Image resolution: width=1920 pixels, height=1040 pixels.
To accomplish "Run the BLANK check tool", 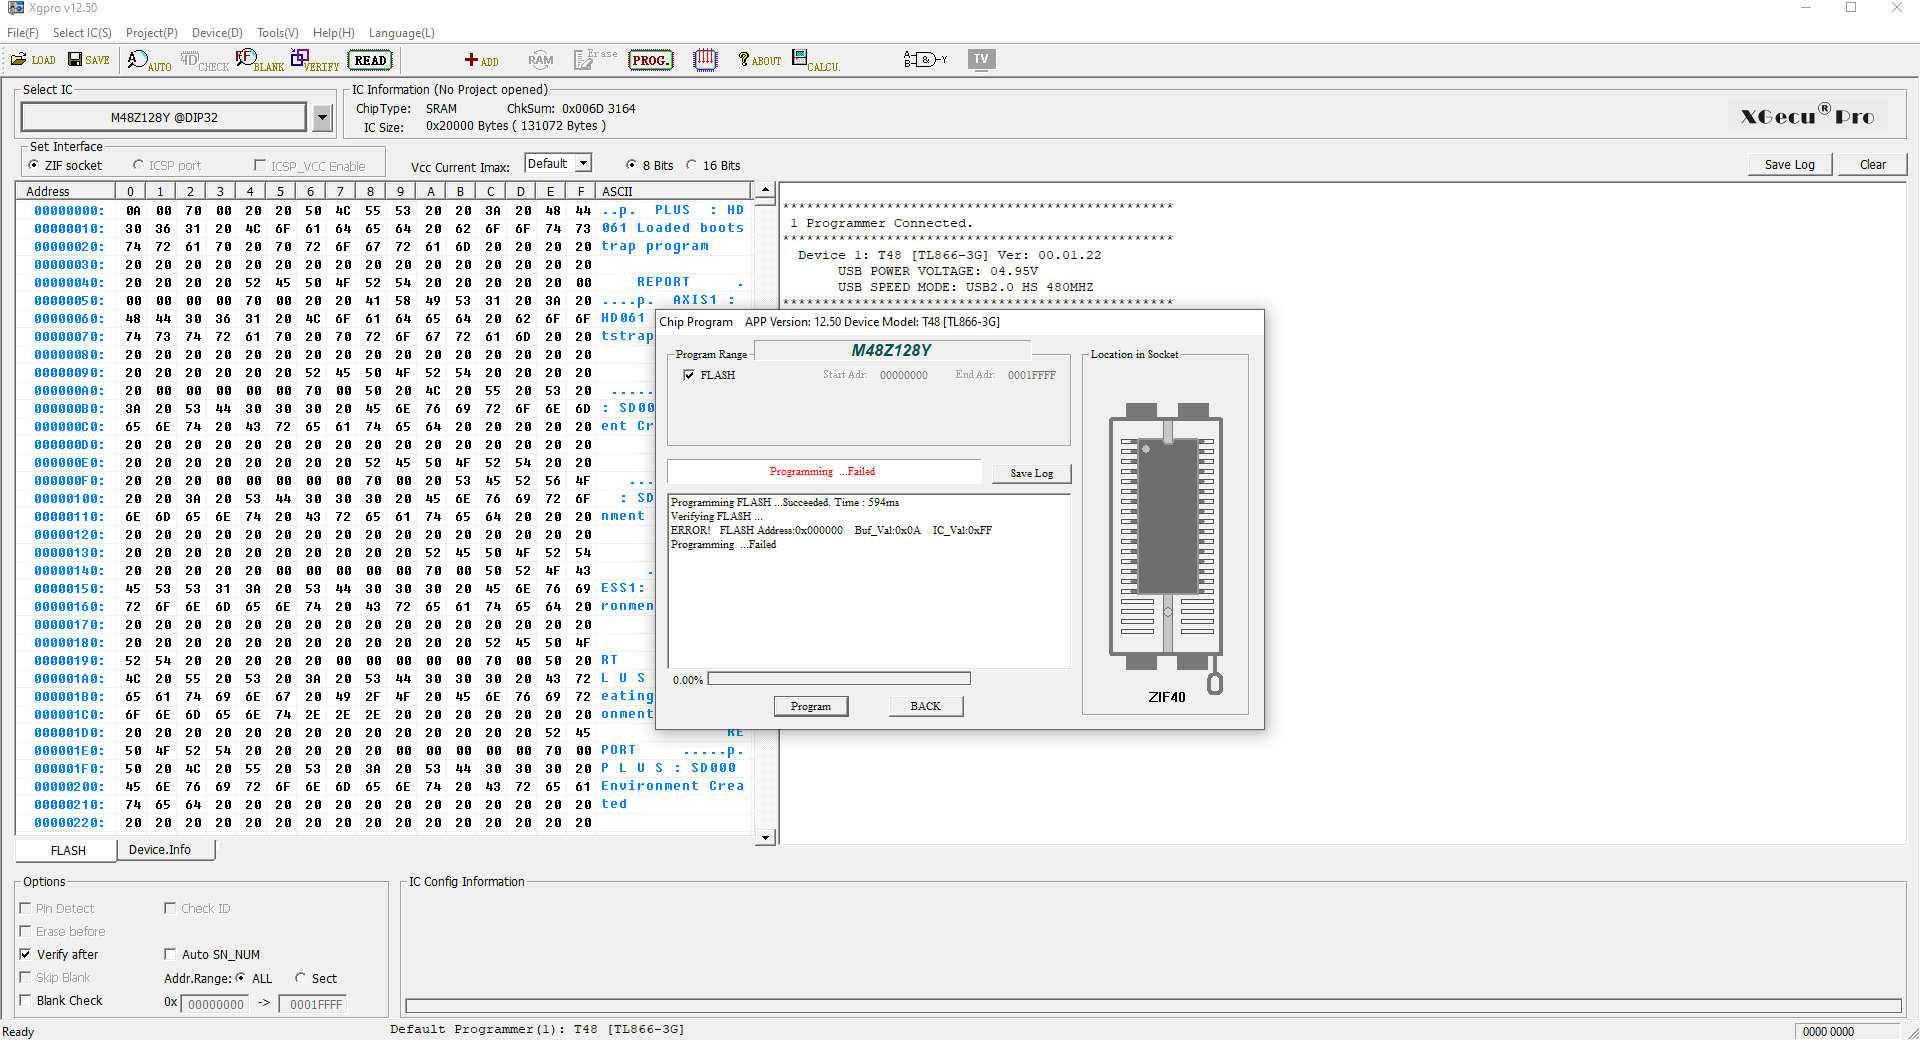I will [x=259, y=61].
